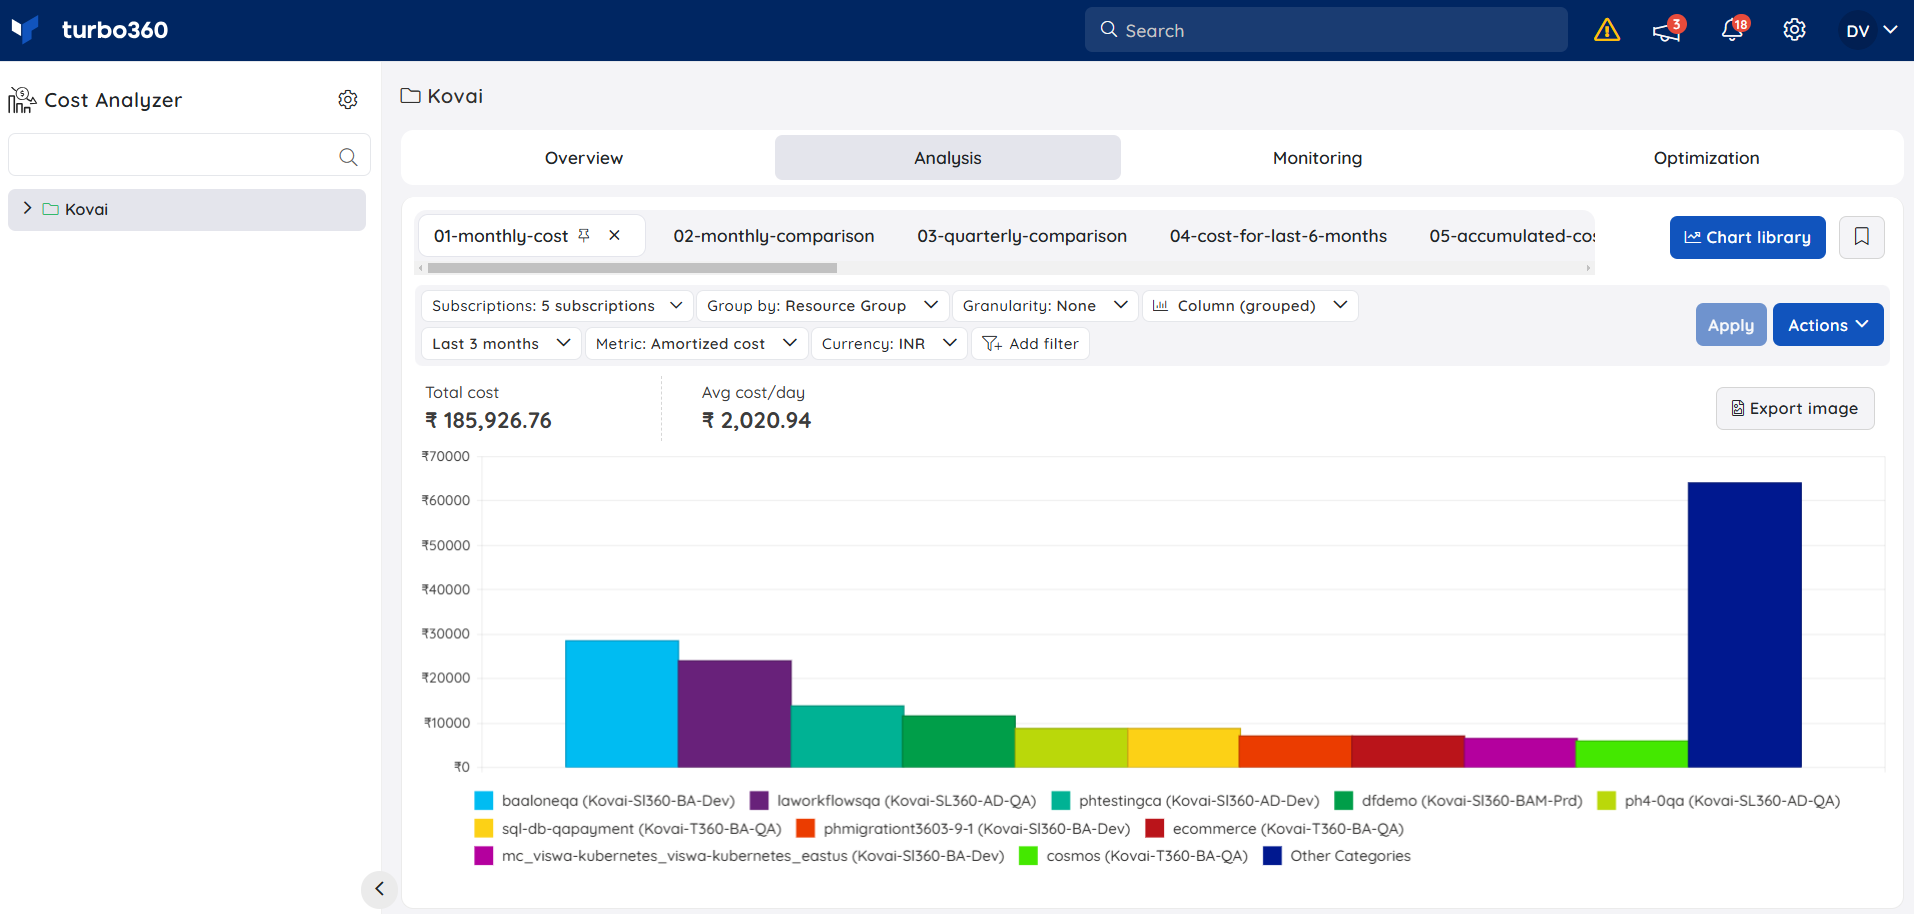Open the Actions menu

point(1828,325)
